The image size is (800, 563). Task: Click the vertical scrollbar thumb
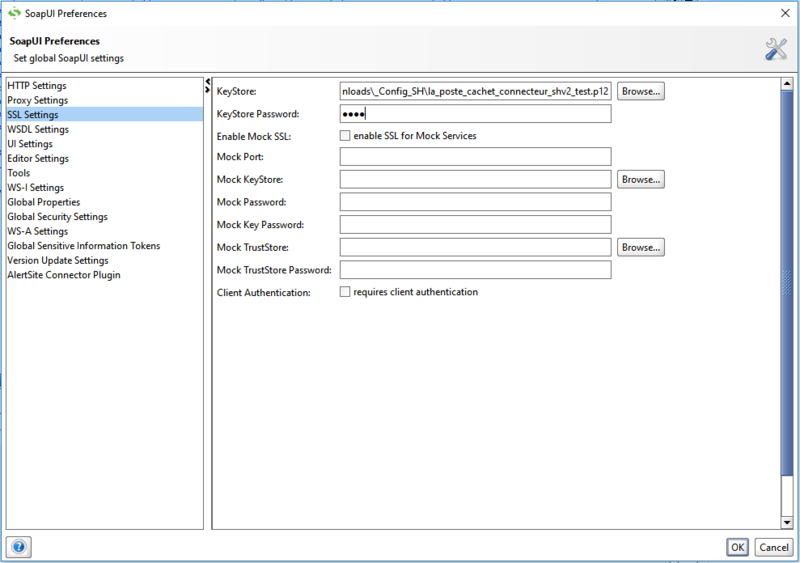(787, 282)
